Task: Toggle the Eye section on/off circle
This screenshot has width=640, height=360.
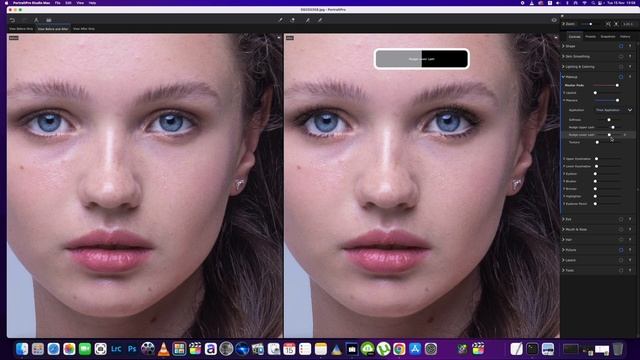Action: 621,219
